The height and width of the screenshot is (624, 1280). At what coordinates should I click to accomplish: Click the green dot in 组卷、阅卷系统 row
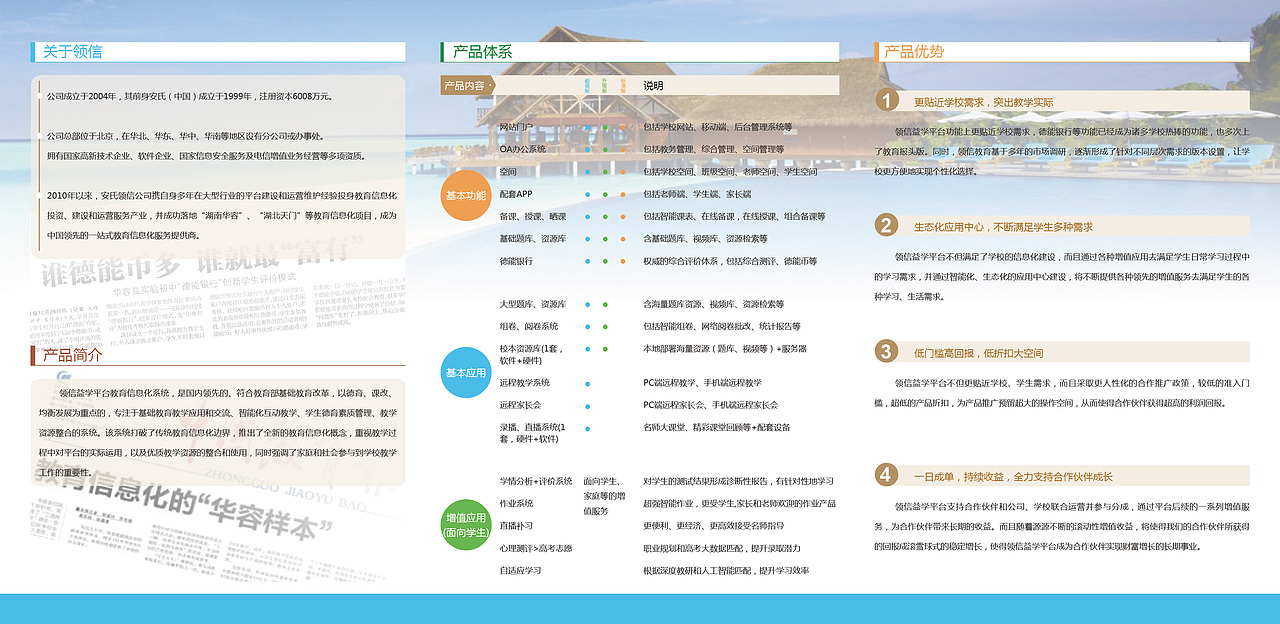pos(605,326)
